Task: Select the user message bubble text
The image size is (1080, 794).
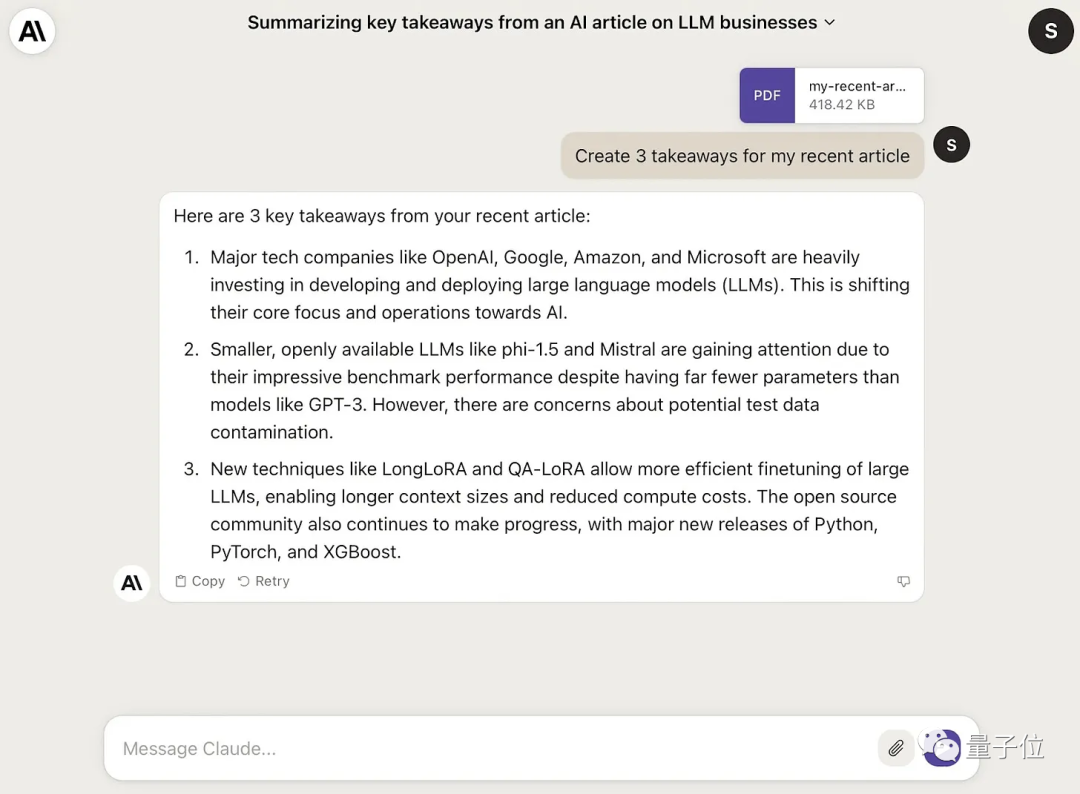Action: (742, 156)
